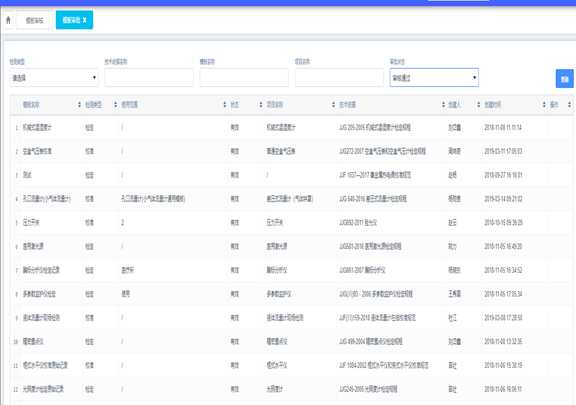
Task: Click the blue 查询 search button
Action: [x=565, y=79]
